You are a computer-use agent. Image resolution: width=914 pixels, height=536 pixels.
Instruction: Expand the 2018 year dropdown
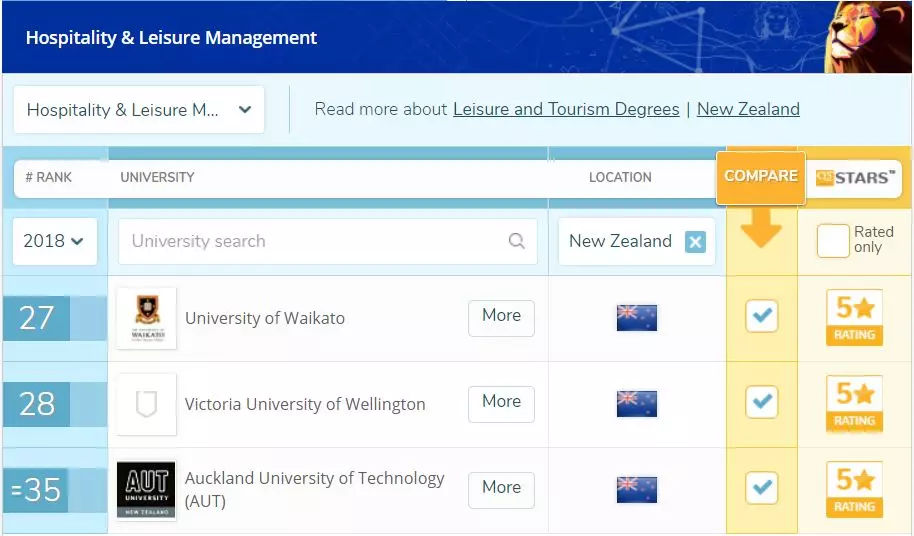click(x=54, y=241)
